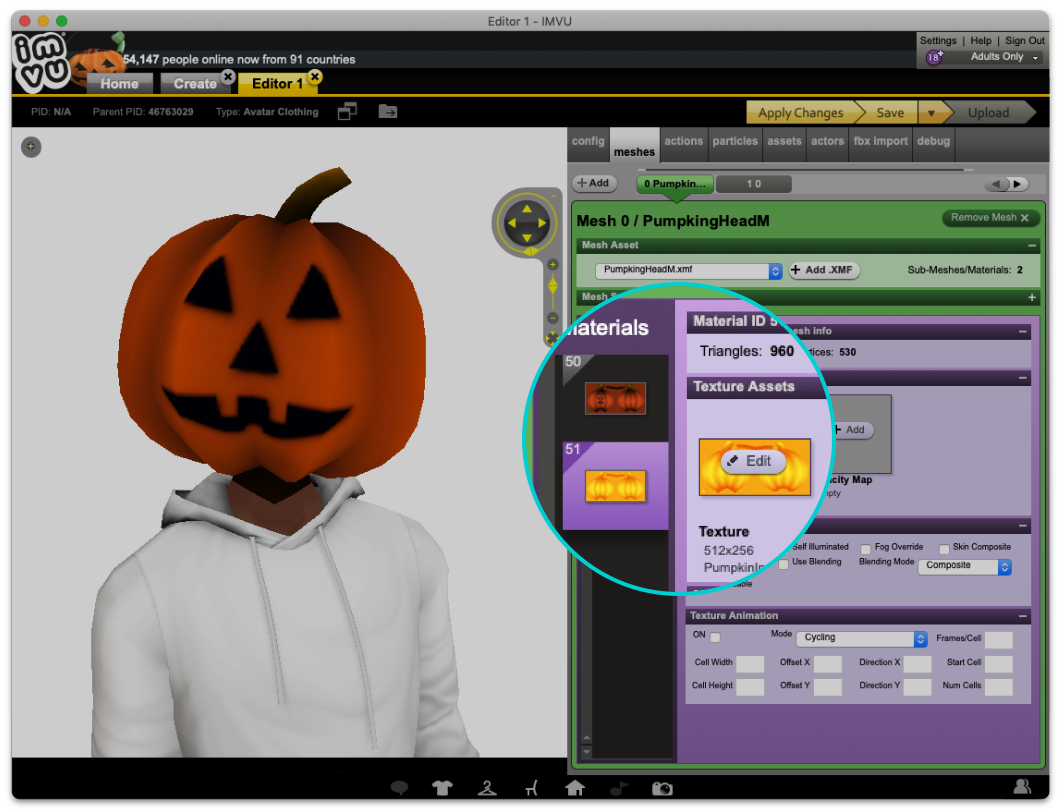
Task: Open the PumpkingHeadM.xmf mesh dropdown
Action: coord(688,270)
